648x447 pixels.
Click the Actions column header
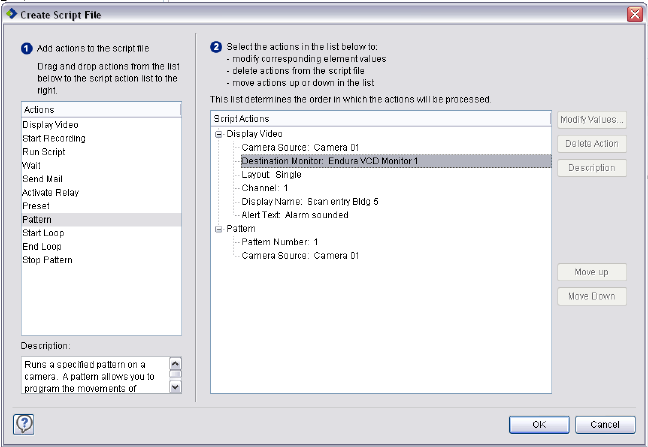(101, 110)
